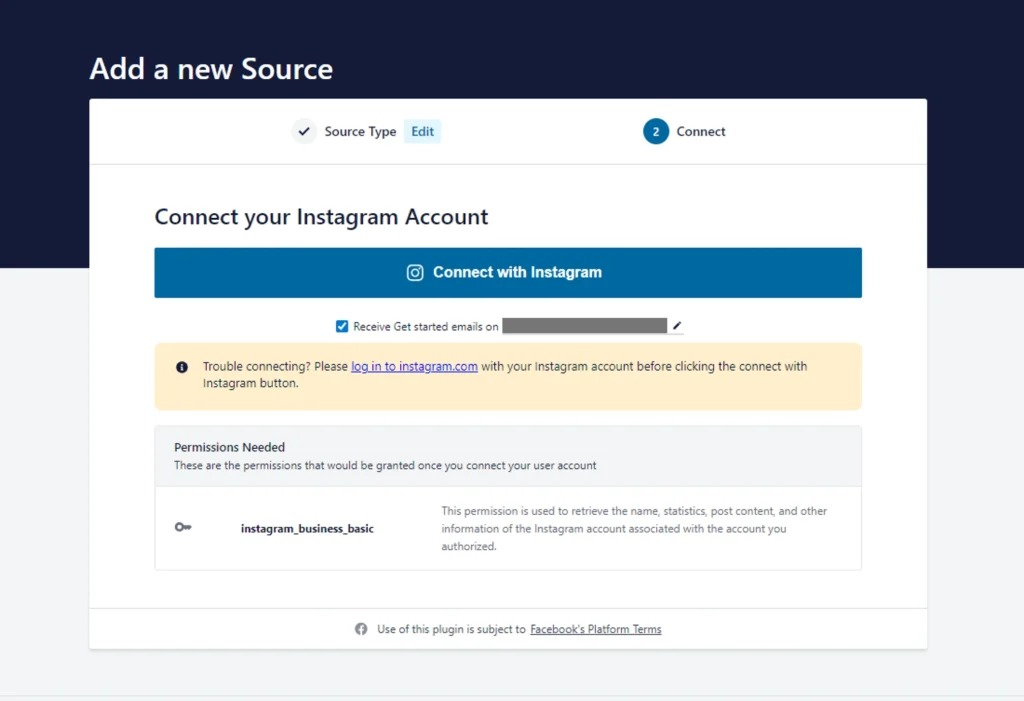Select the Source Type step label
This screenshot has height=701, width=1024.
click(360, 132)
